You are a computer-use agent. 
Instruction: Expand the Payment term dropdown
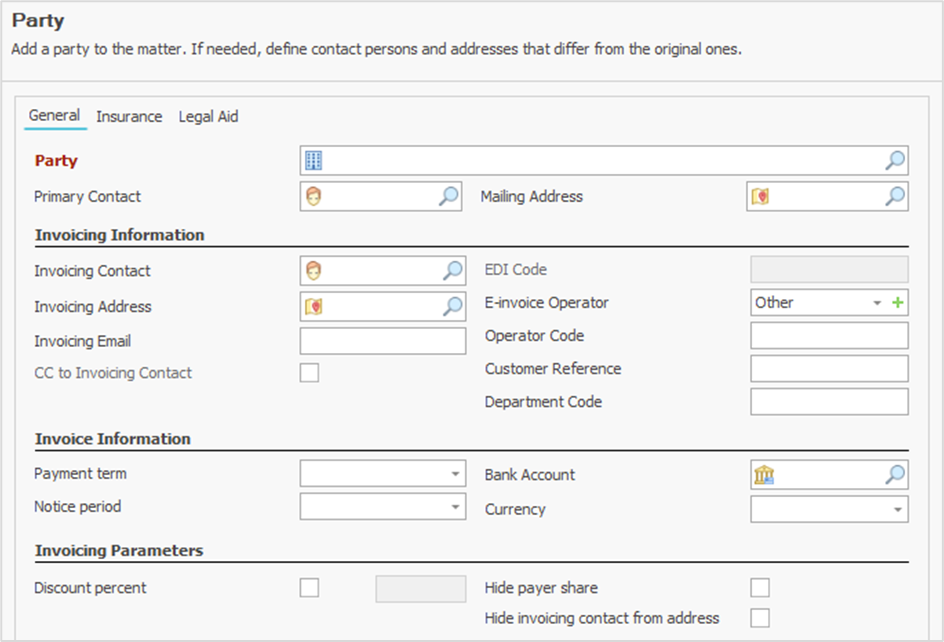pyautogui.click(x=455, y=474)
